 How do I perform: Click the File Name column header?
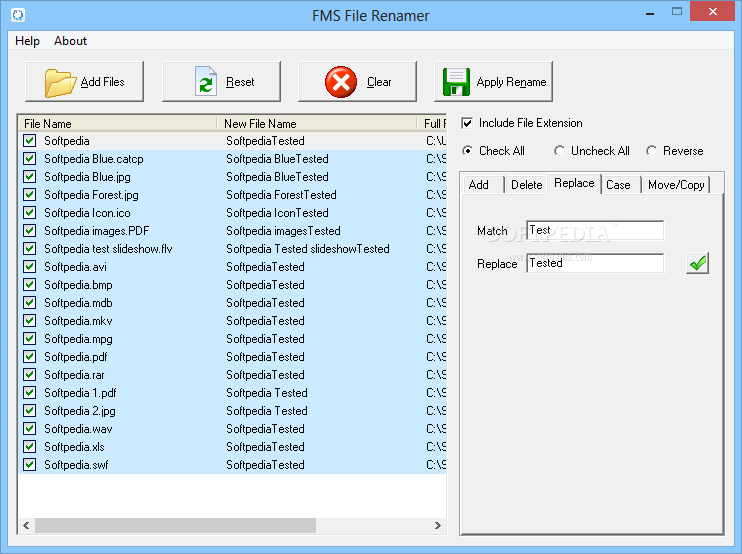click(x=118, y=123)
